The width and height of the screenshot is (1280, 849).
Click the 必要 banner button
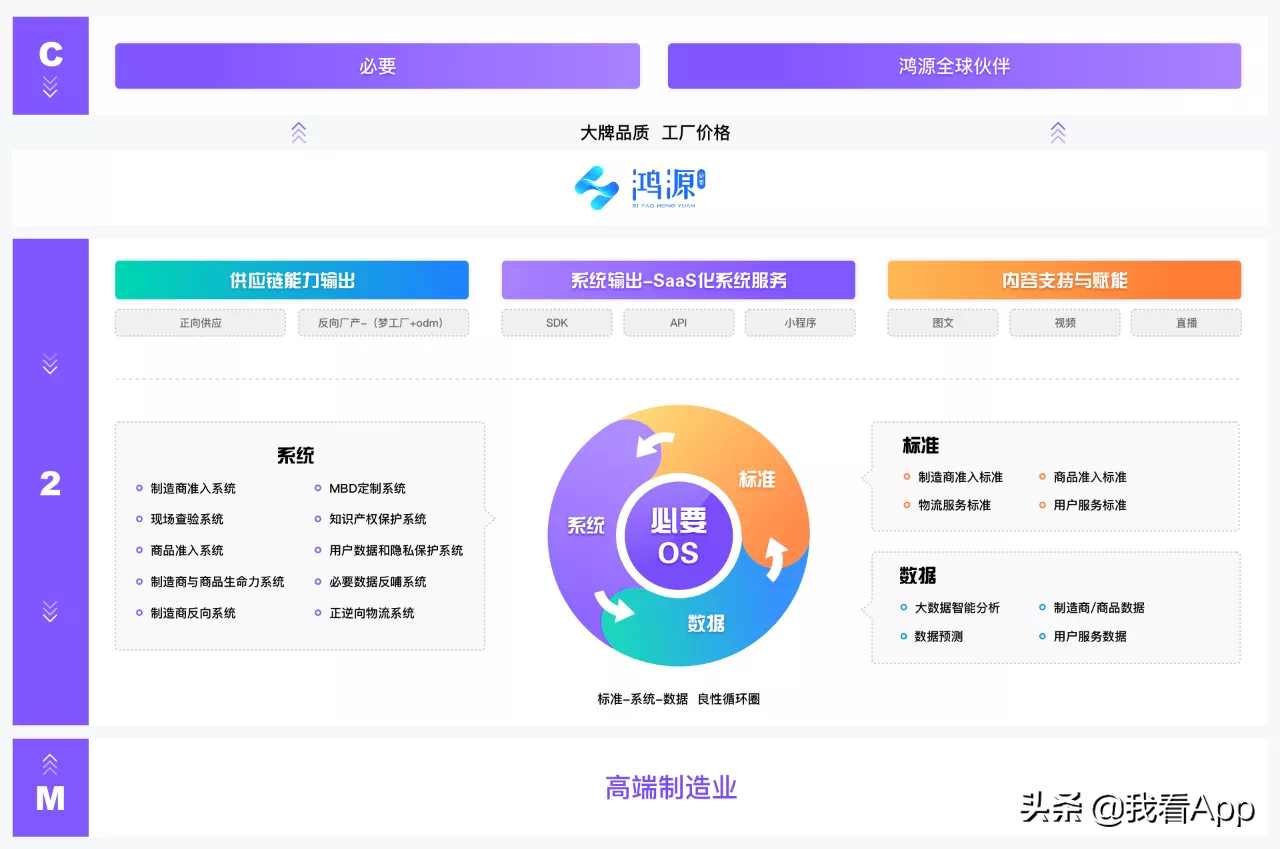[377, 66]
